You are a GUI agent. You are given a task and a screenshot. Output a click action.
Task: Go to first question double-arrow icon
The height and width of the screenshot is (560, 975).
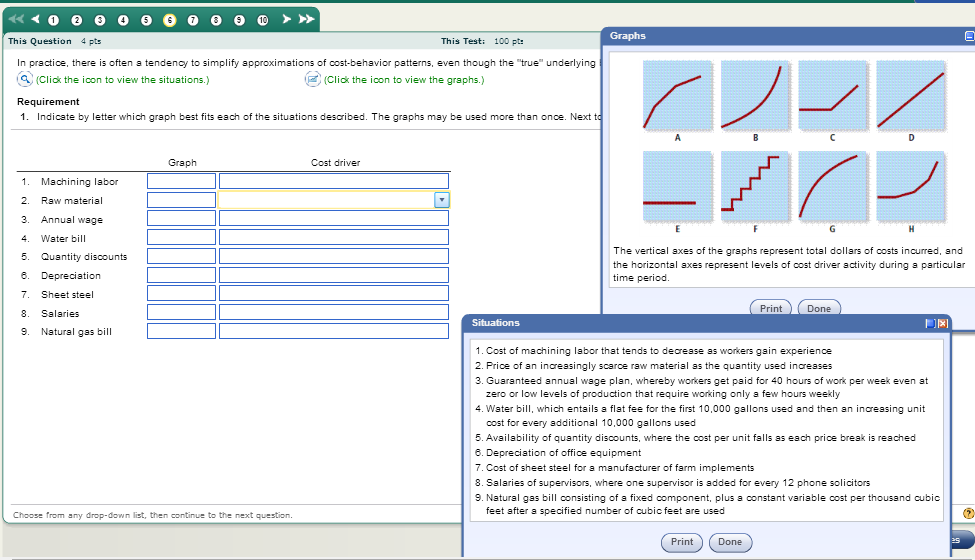click(x=16, y=19)
